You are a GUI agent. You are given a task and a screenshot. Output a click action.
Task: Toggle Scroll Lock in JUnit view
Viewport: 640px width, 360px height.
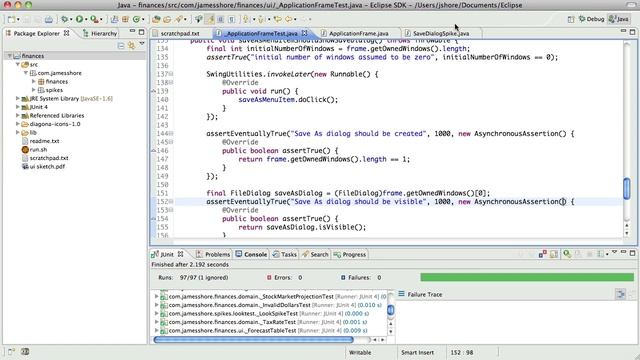point(554,254)
